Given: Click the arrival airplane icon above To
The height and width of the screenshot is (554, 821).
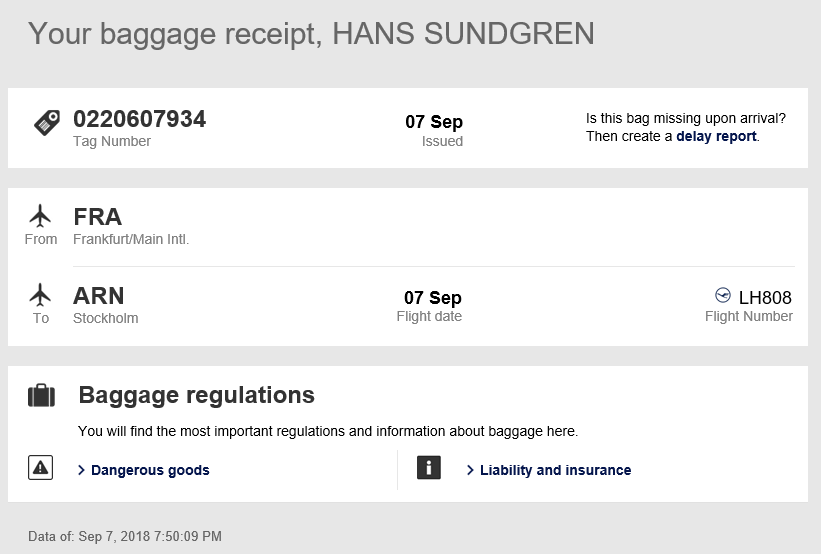Looking at the screenshot, I should point(40,295).
